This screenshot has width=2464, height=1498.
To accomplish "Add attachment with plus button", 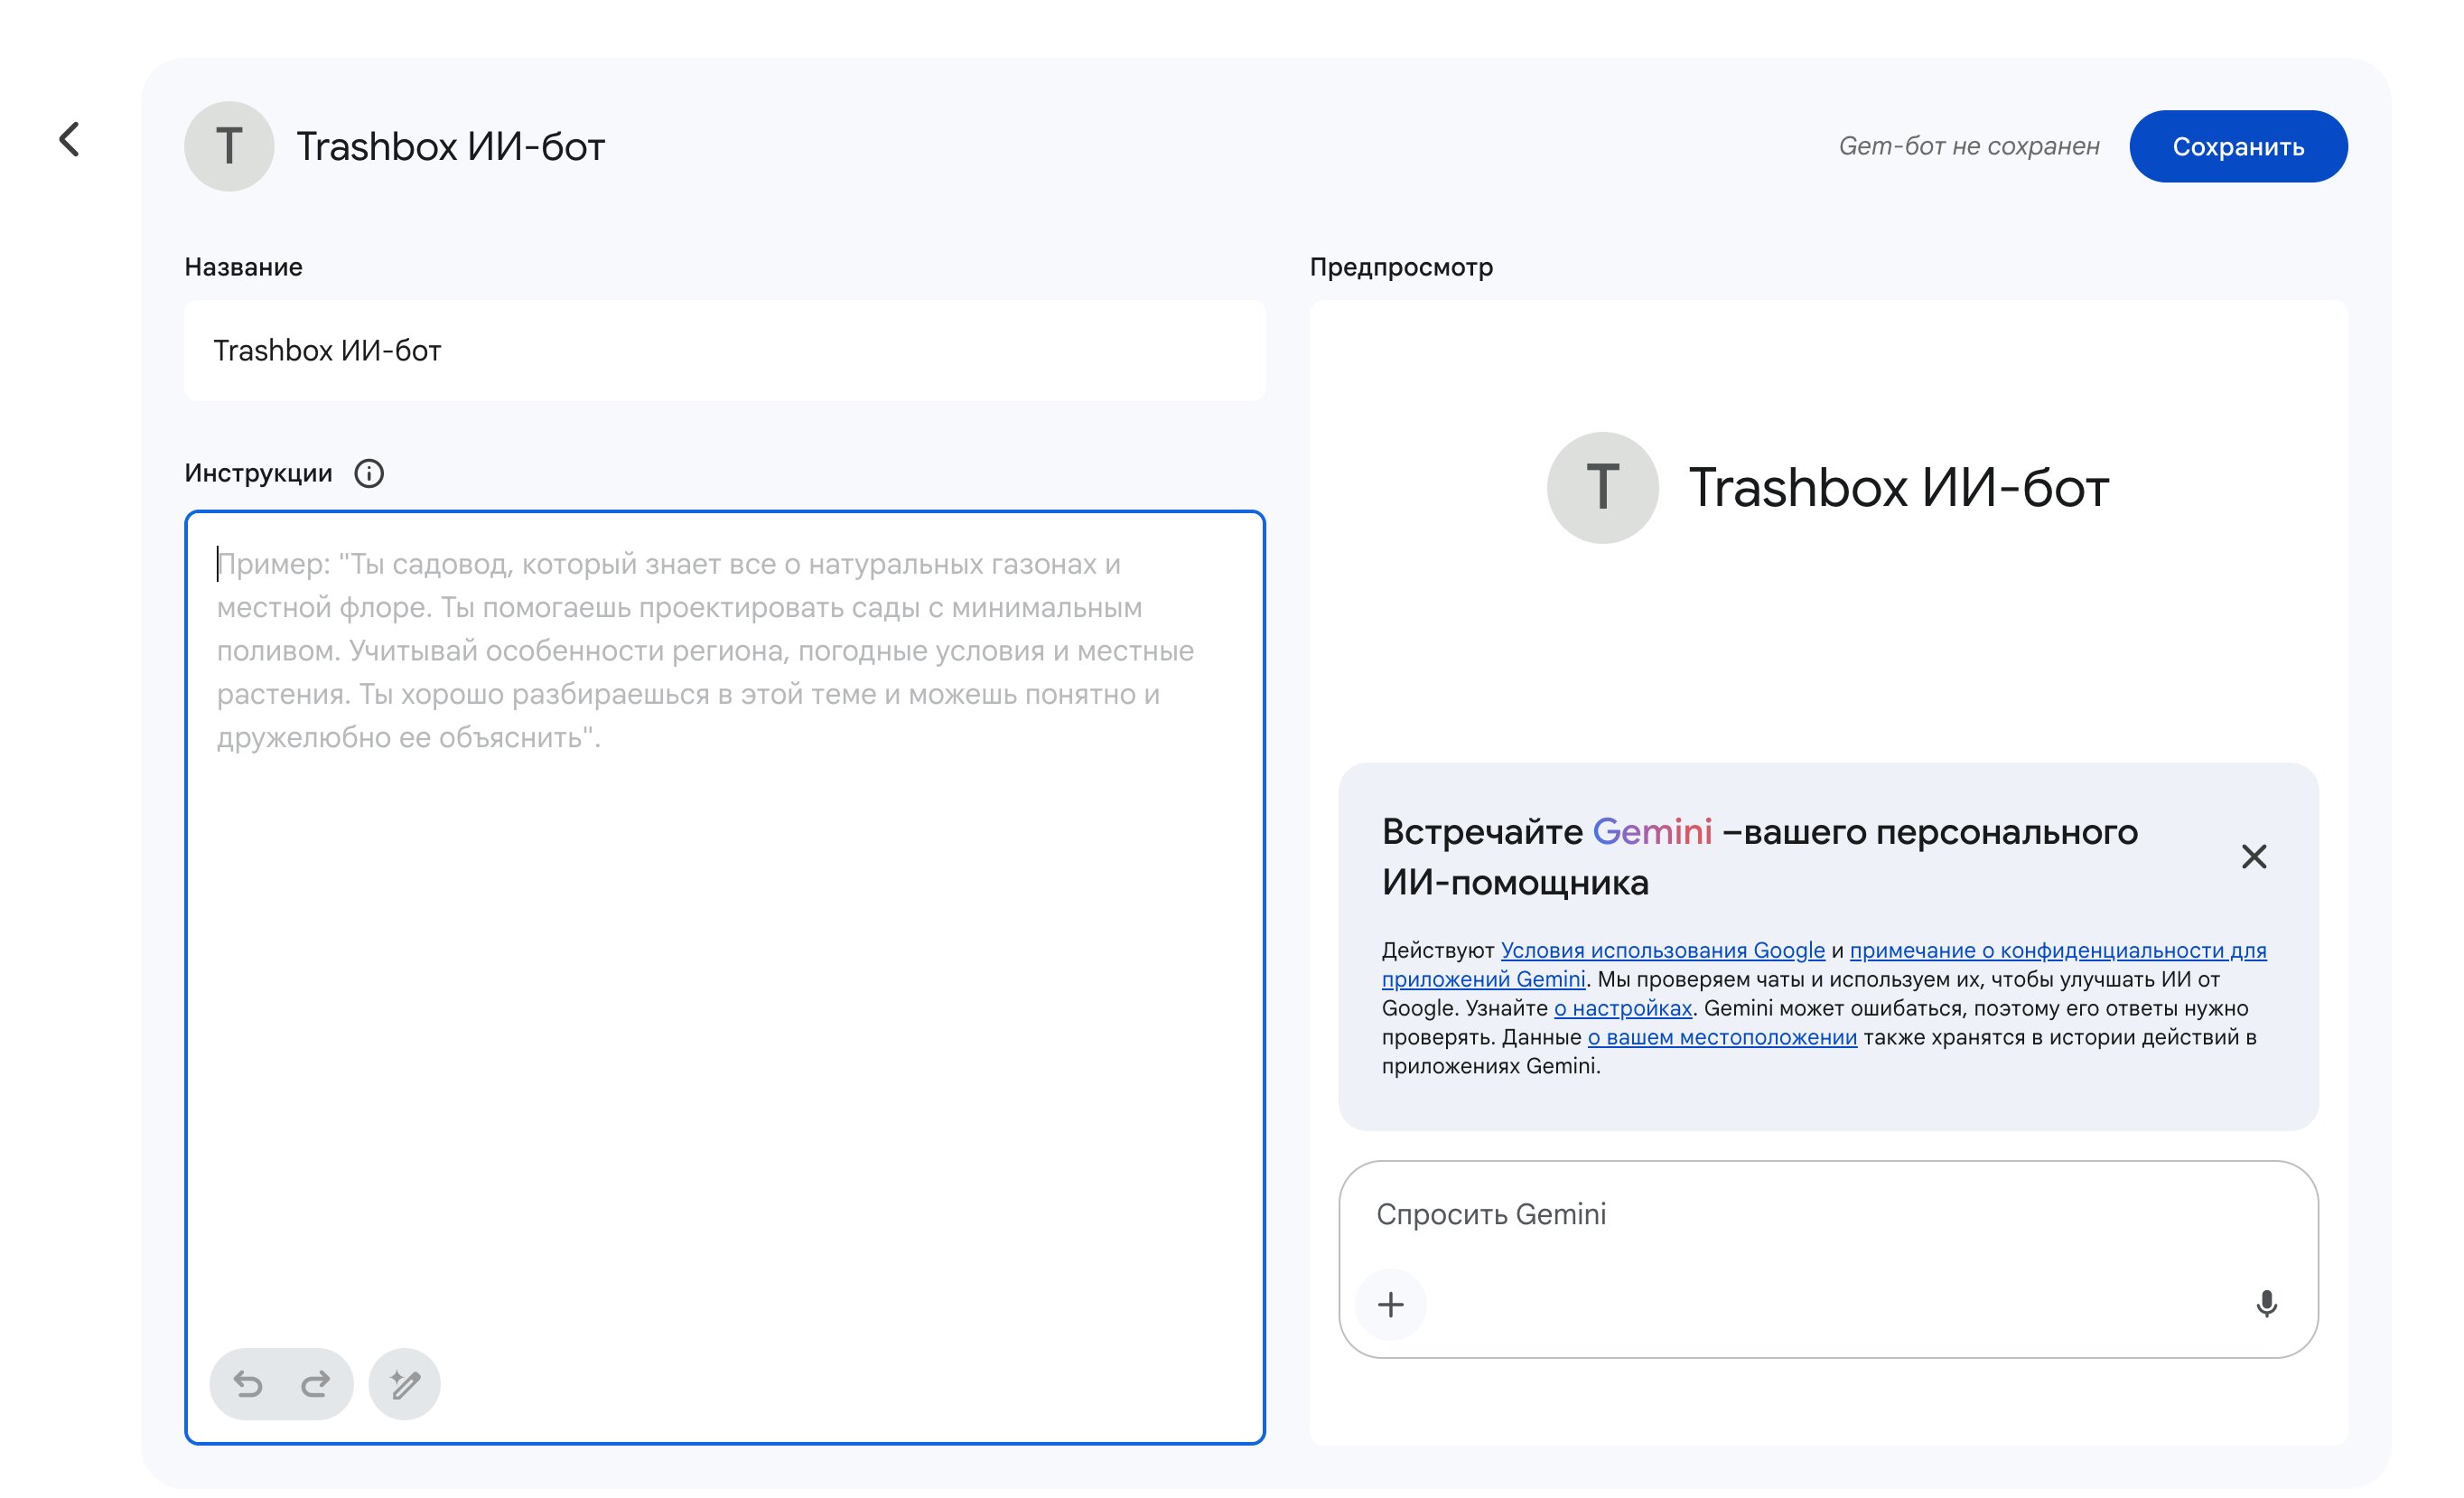I will 1391,1304.
